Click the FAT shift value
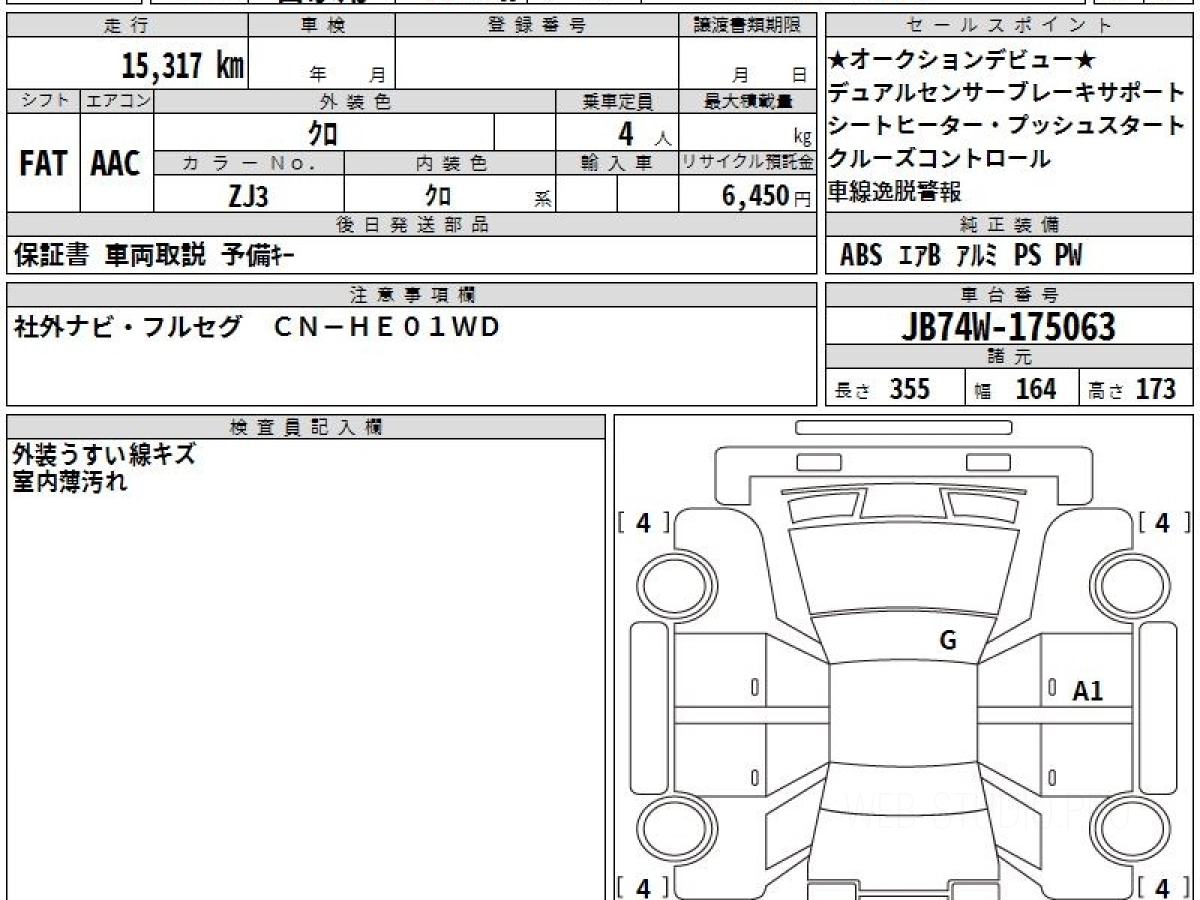The width and height of the screenshot is (1200, 900). (43, 164)
